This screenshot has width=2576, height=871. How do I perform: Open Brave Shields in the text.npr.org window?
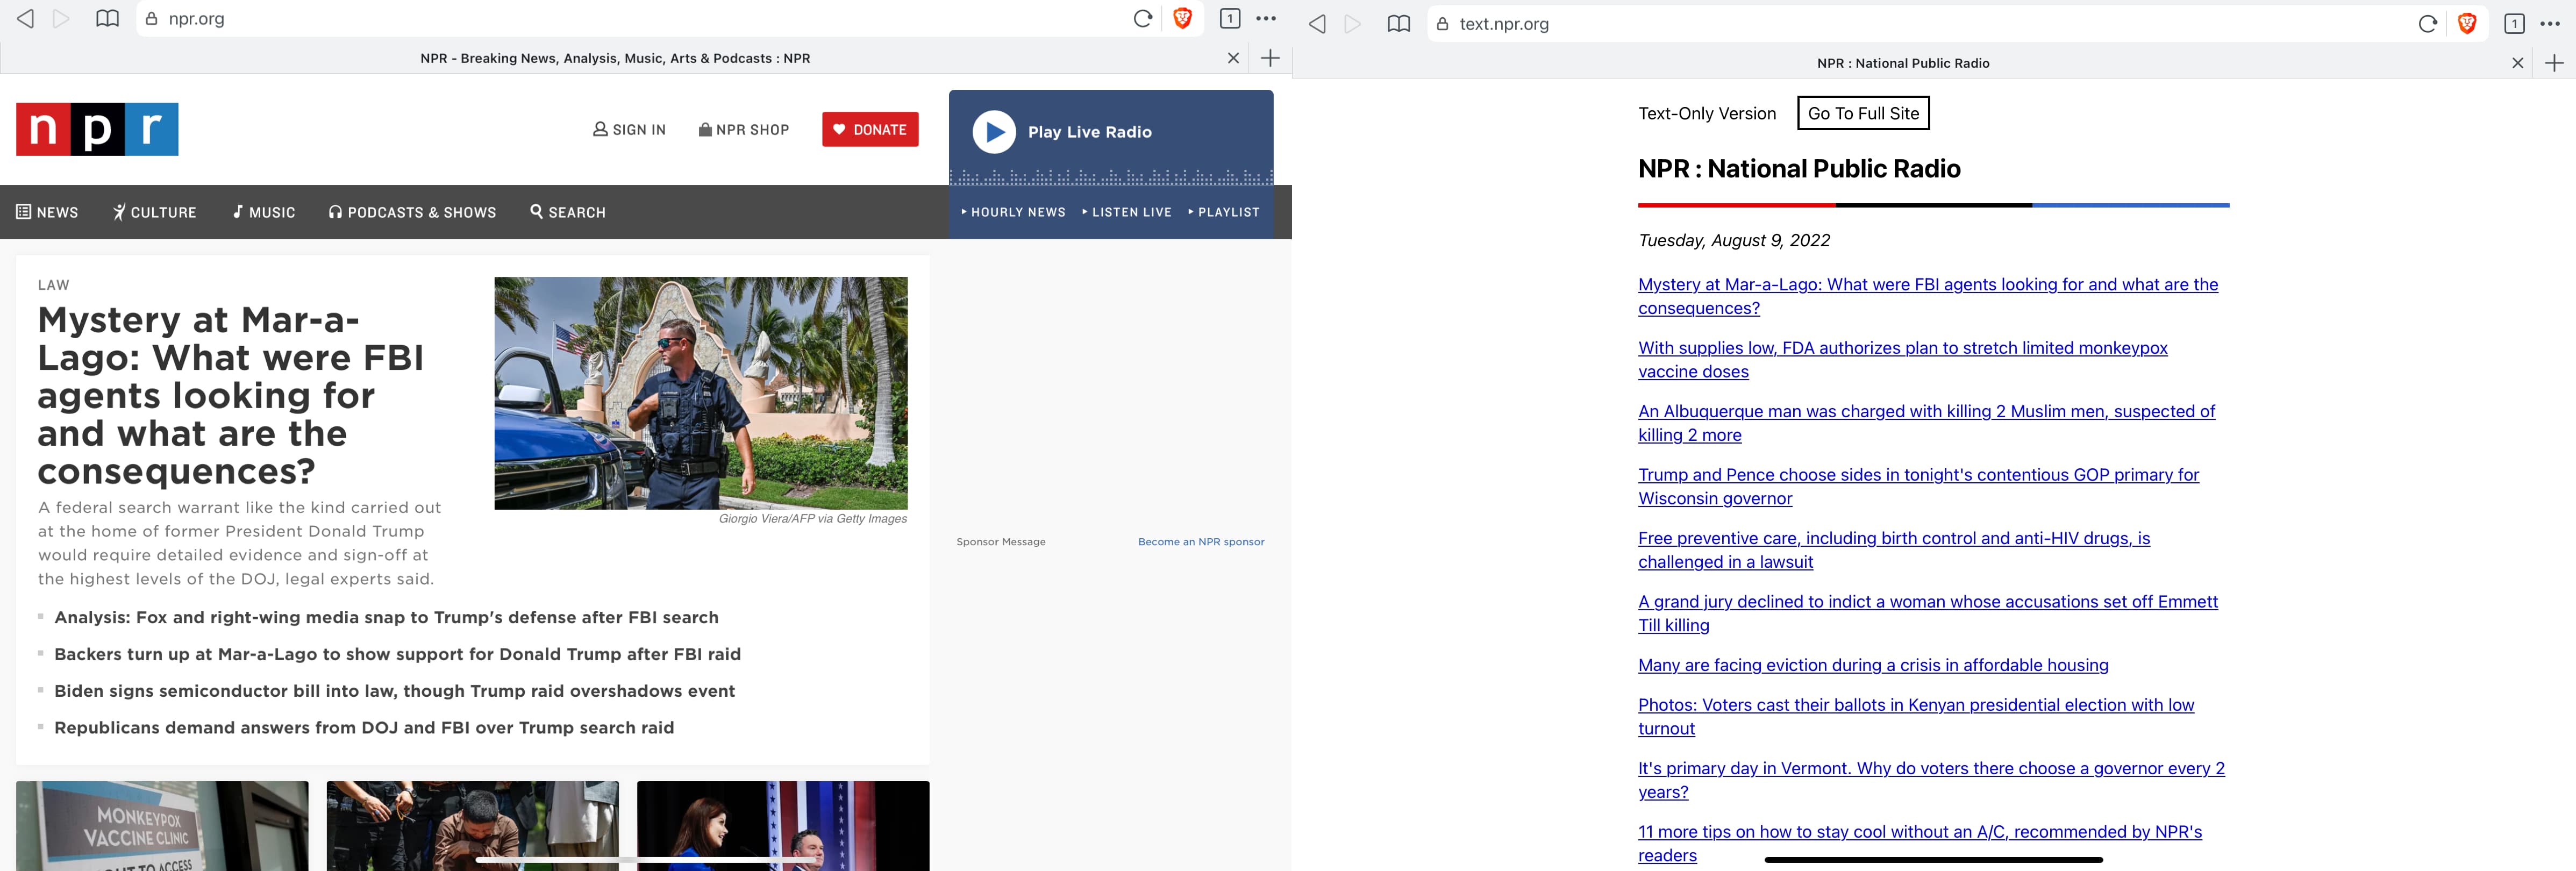[x=2467, y=24]
